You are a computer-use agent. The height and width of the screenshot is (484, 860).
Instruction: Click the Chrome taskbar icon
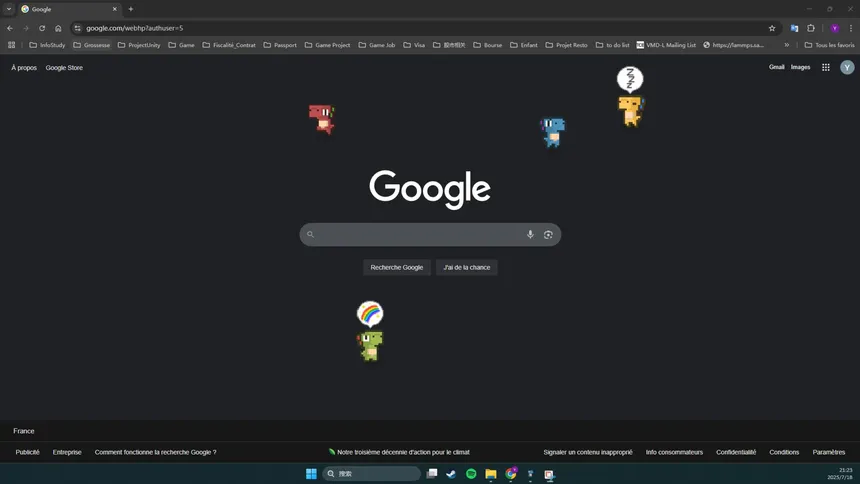(511, 474)
